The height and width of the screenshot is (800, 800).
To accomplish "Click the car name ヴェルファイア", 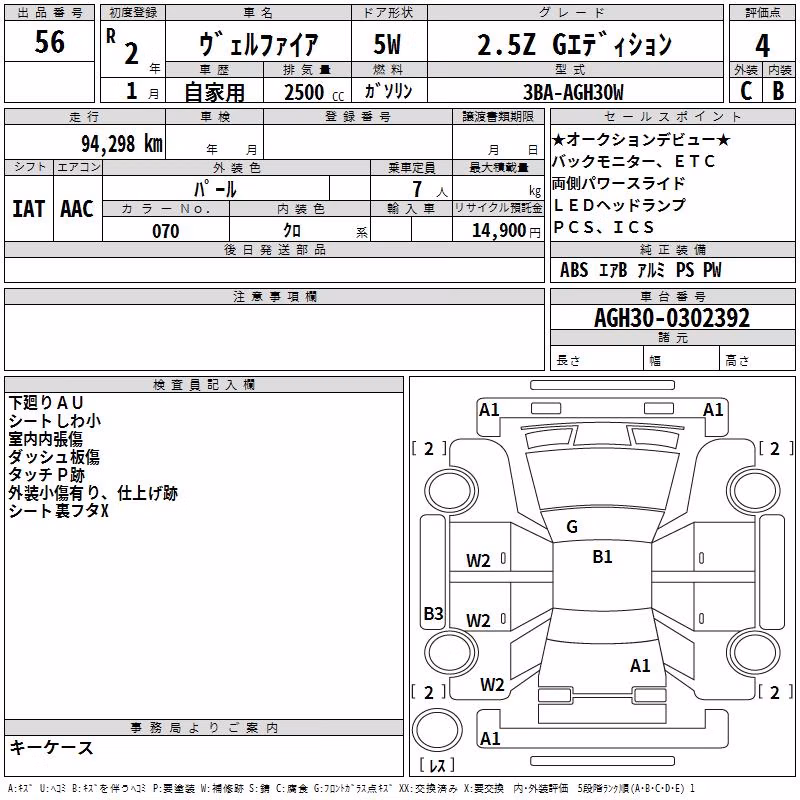I will (259, 43).
